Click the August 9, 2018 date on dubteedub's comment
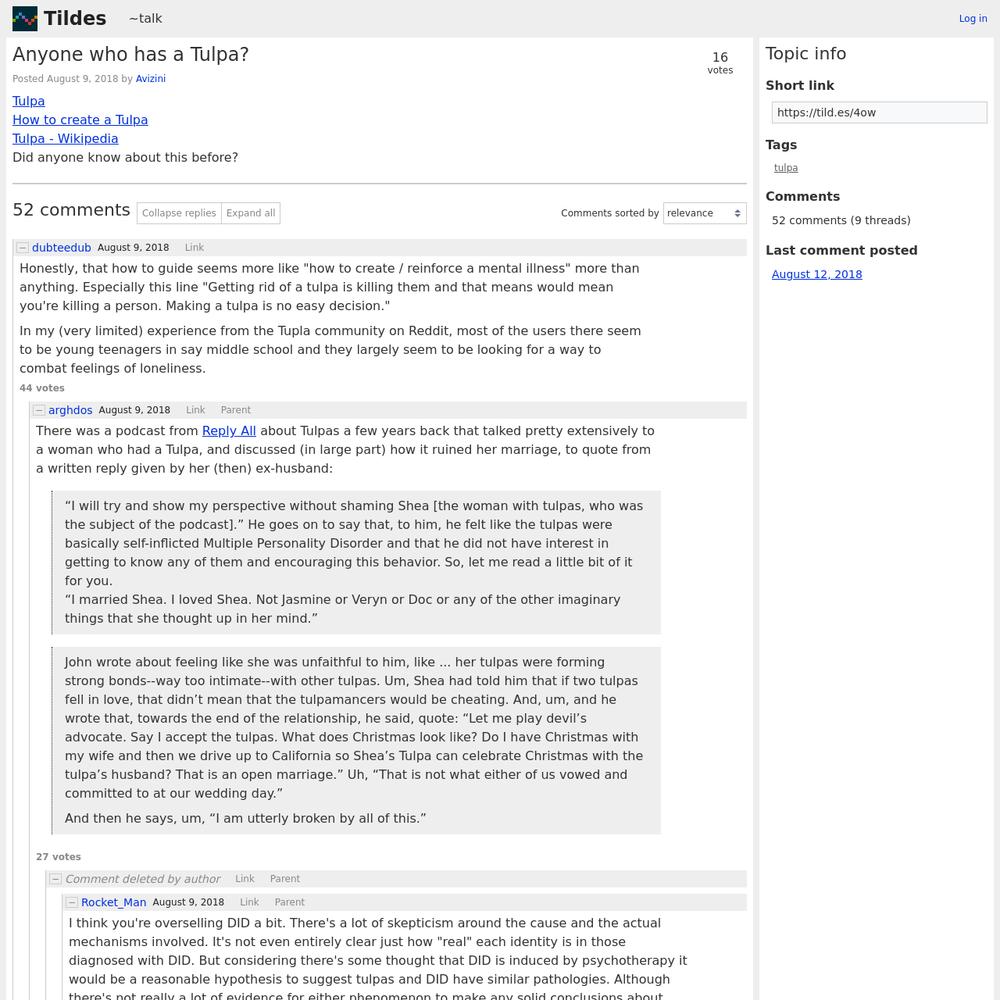 (133, 247)
